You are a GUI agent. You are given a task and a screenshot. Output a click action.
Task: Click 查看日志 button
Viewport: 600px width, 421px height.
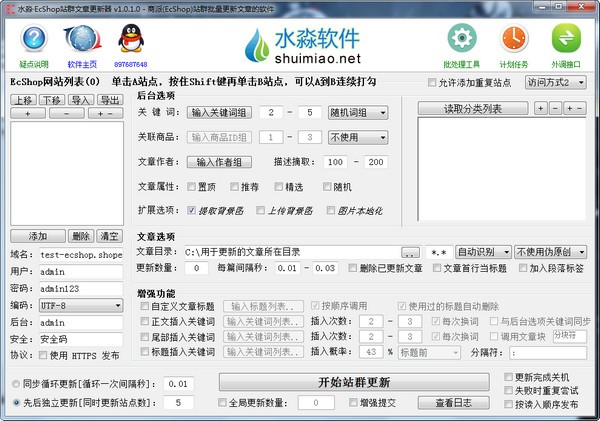pyautogui.click(x=453, y=403)
